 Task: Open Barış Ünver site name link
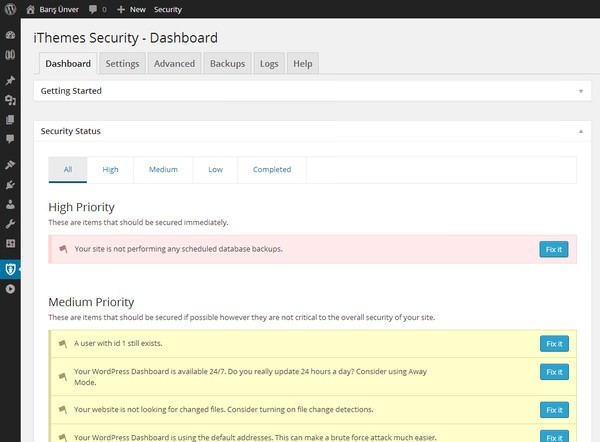pyautogui.click(x=59, y=10)
